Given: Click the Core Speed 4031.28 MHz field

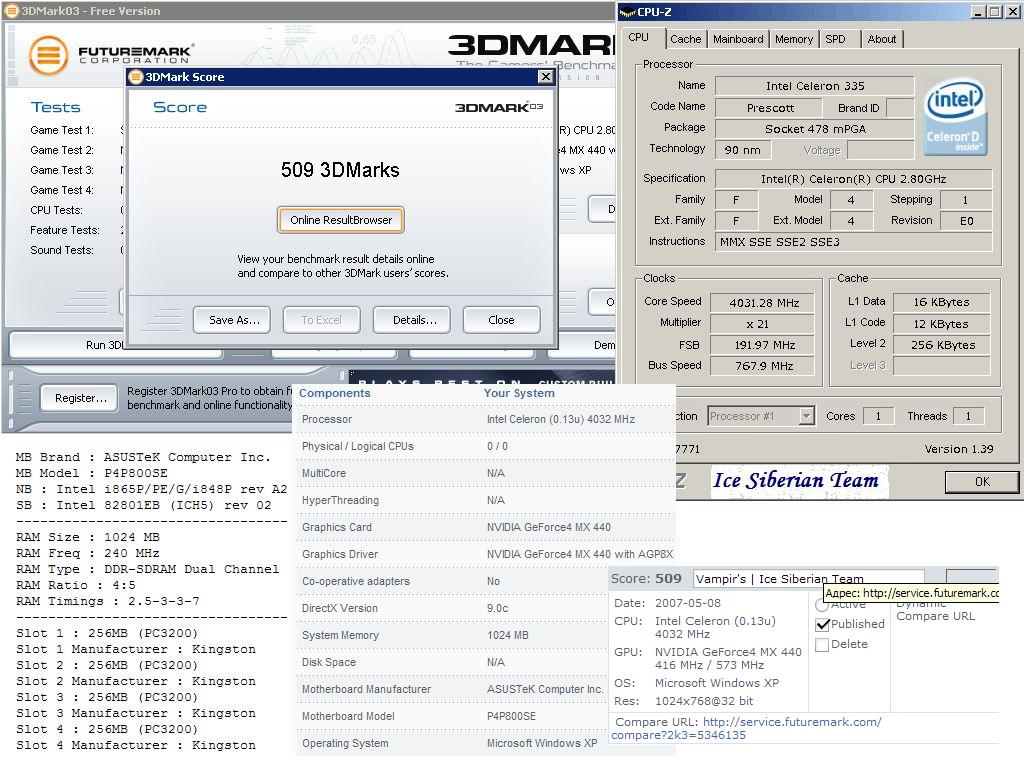Looking at the screenshot, I should 763,303.
